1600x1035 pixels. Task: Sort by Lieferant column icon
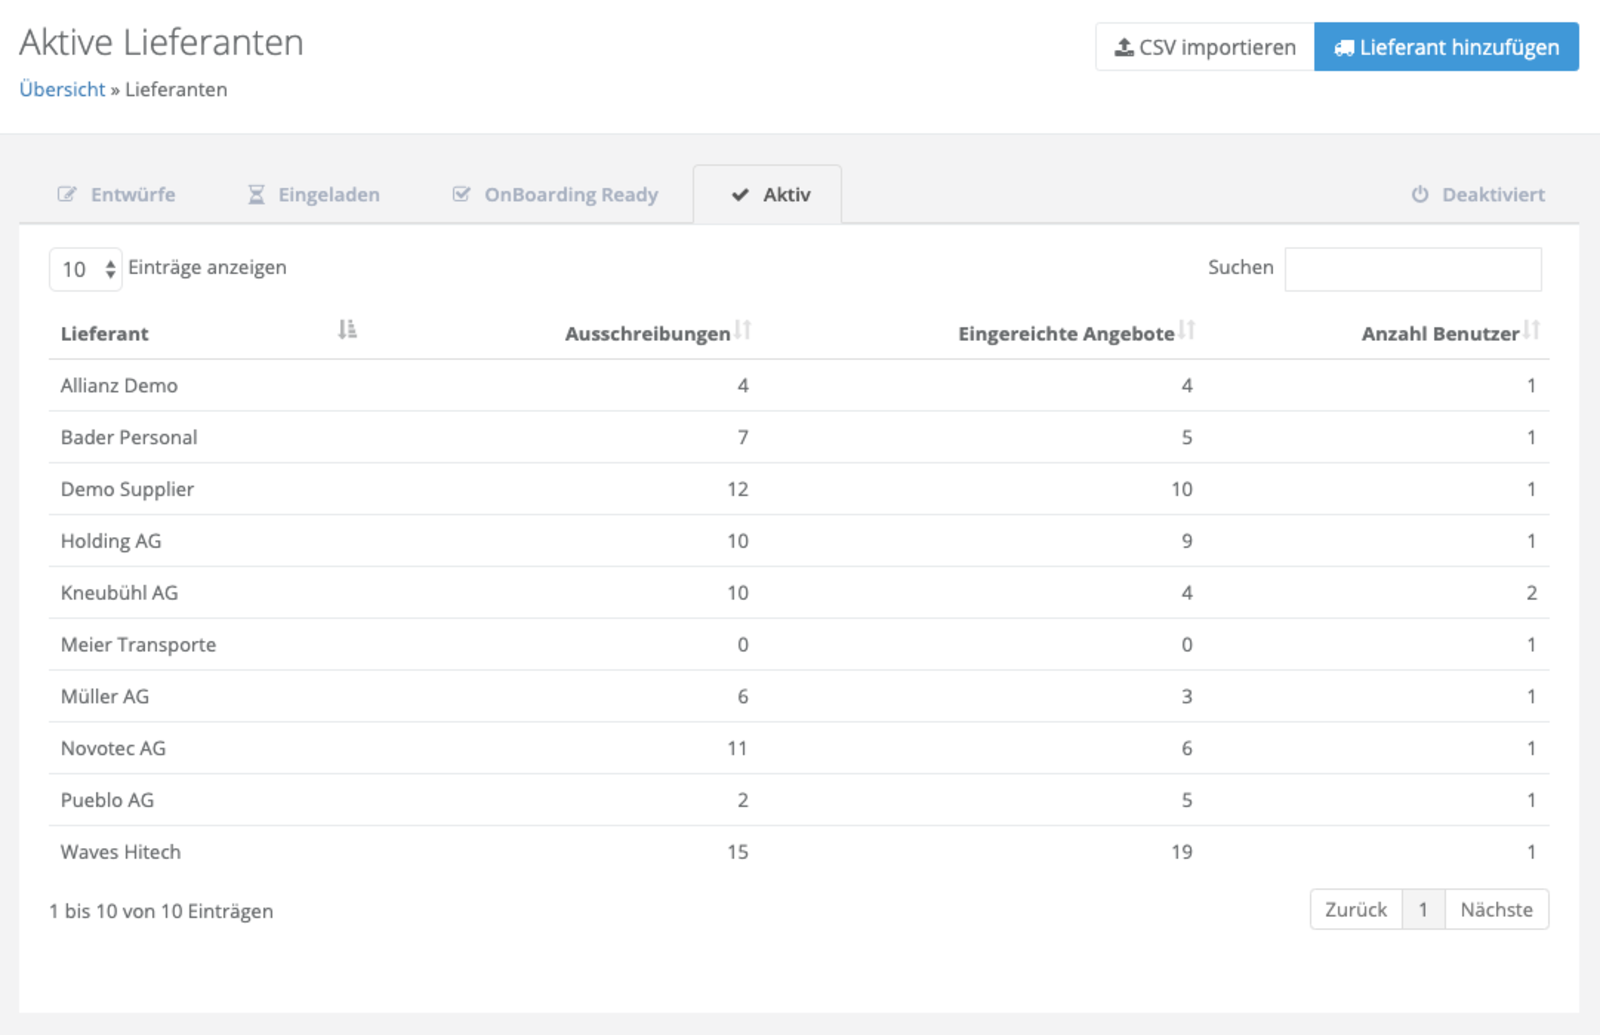[x=347, y=330]
